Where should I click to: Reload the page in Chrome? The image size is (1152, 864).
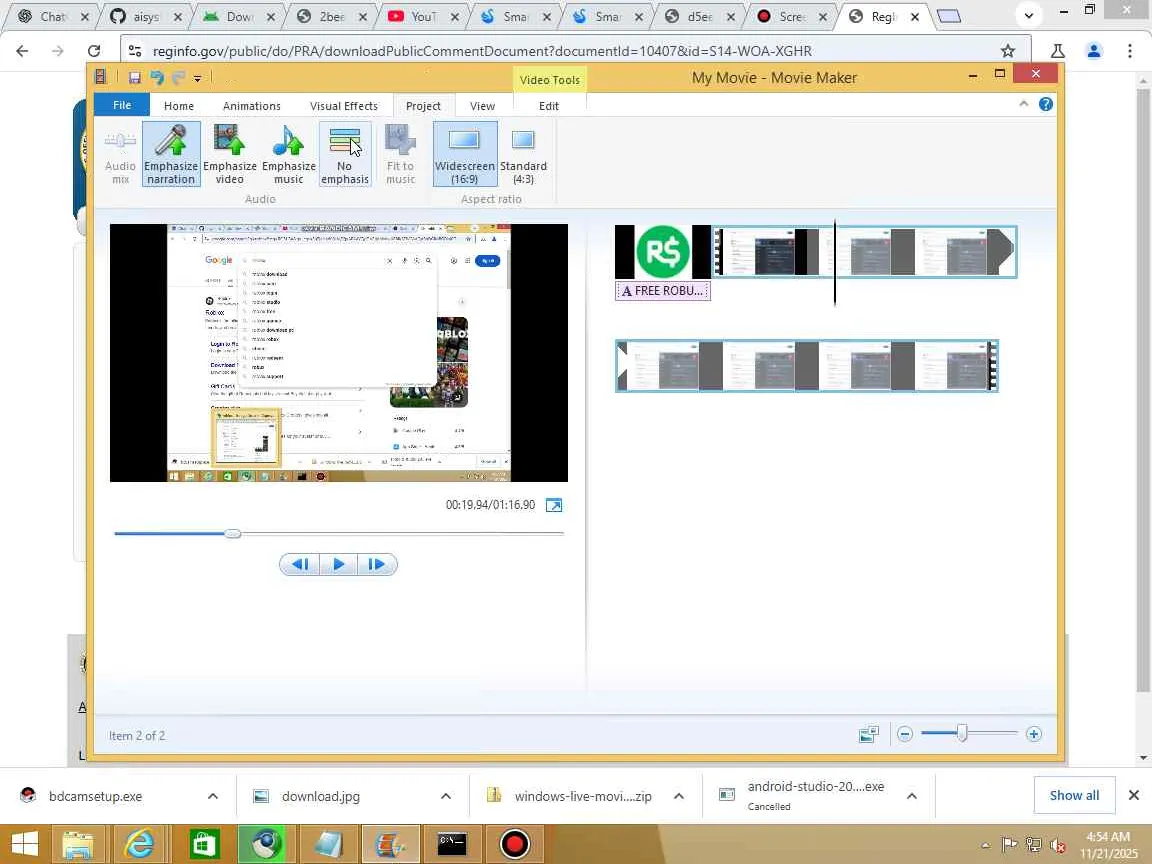tap(94, 51)
